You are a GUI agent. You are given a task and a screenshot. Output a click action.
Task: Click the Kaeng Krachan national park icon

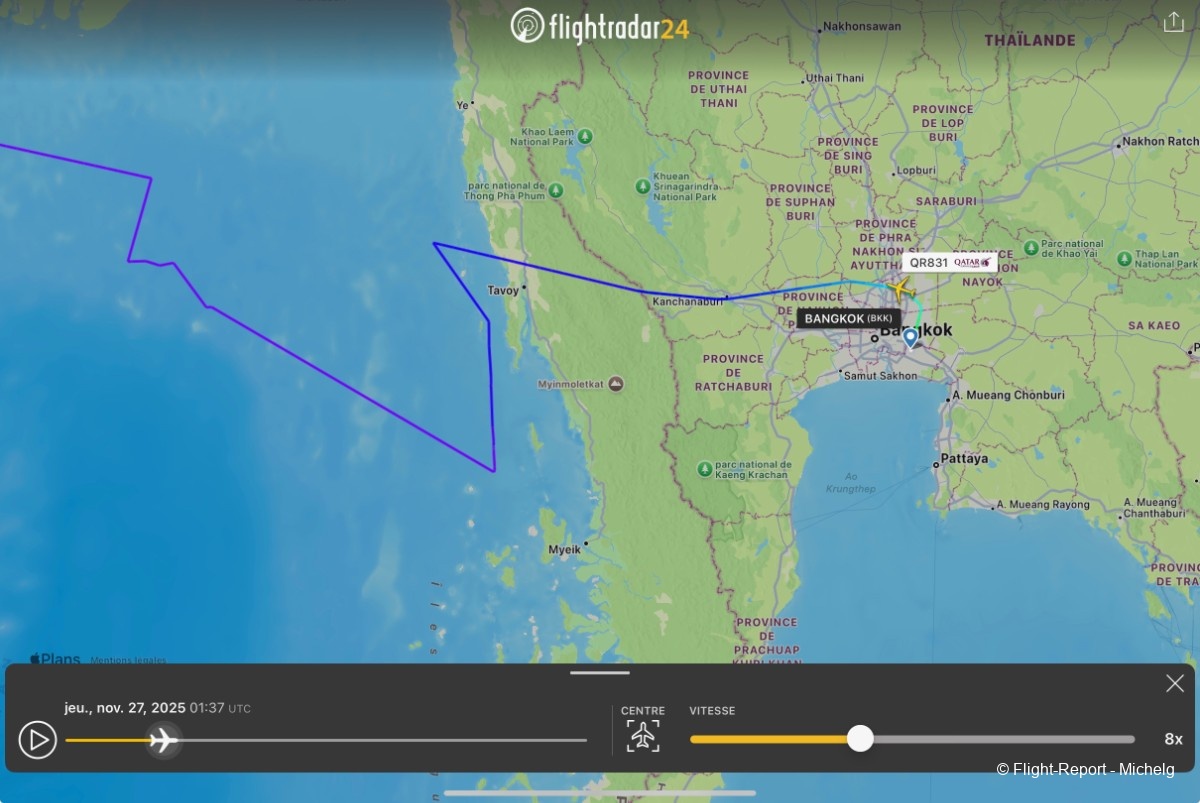[705, 468]
